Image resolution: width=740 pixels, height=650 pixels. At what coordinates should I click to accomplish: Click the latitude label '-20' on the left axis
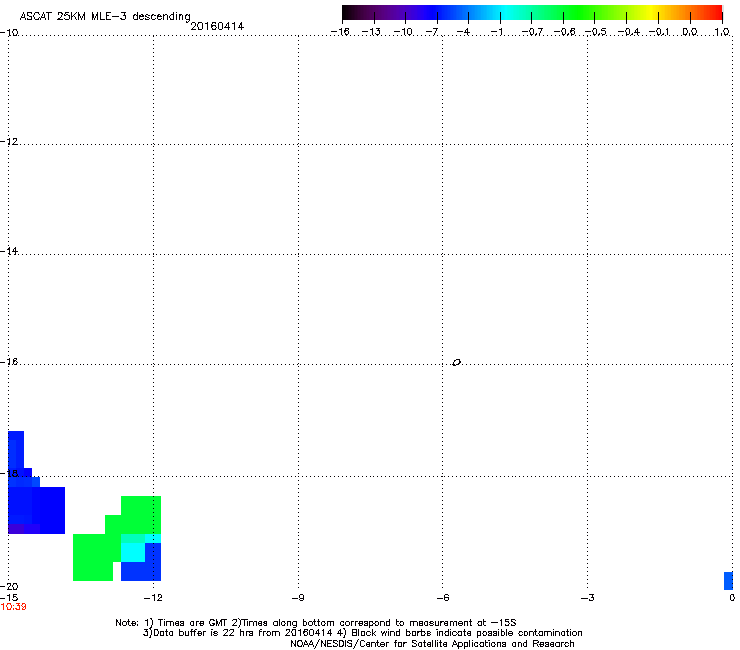[9, 586]
